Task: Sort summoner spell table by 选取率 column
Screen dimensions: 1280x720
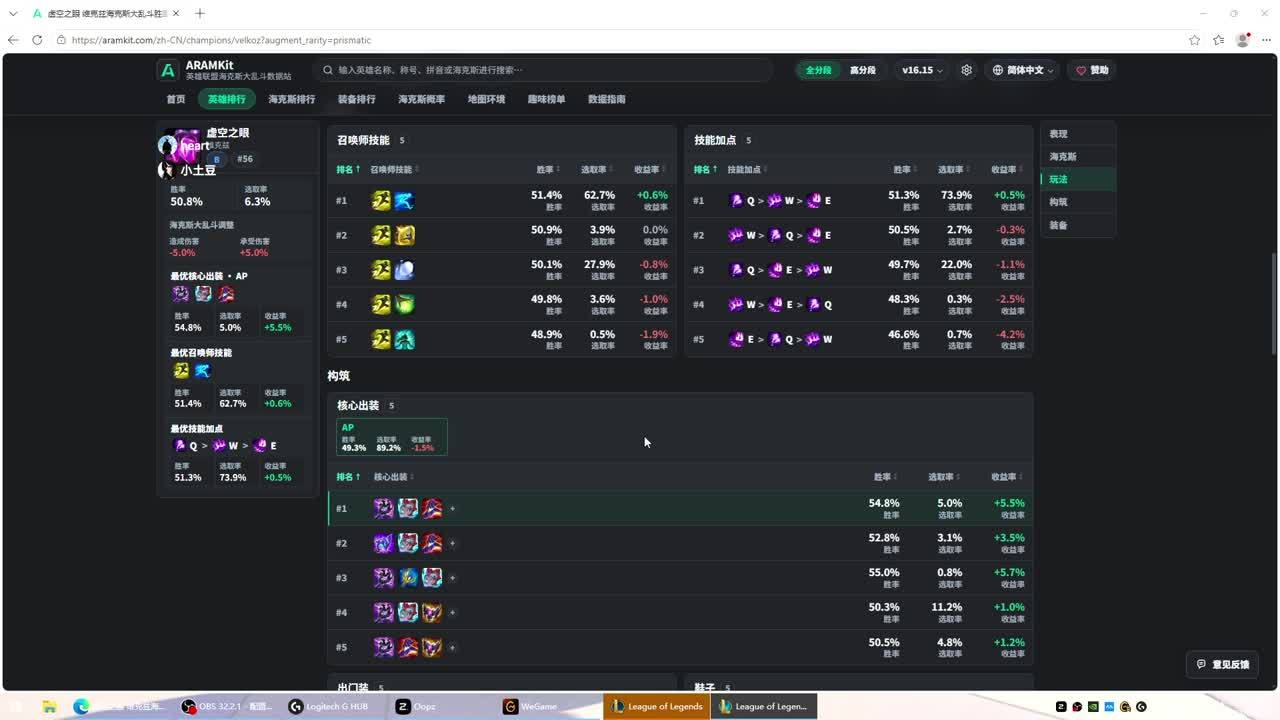Action: click(x=598, y=169)
